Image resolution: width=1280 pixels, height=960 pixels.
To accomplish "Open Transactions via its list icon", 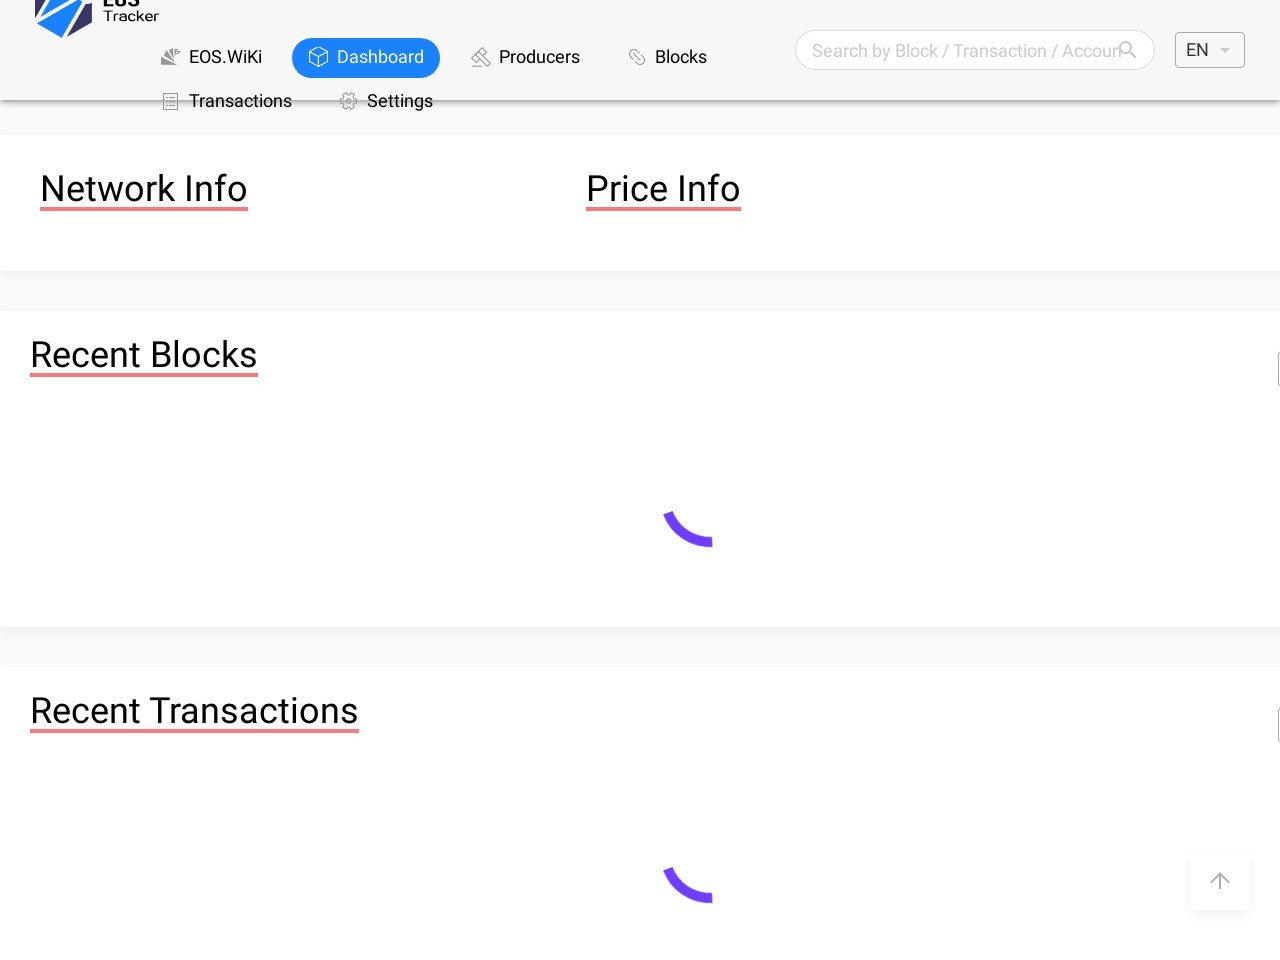I will pos(170,101).
